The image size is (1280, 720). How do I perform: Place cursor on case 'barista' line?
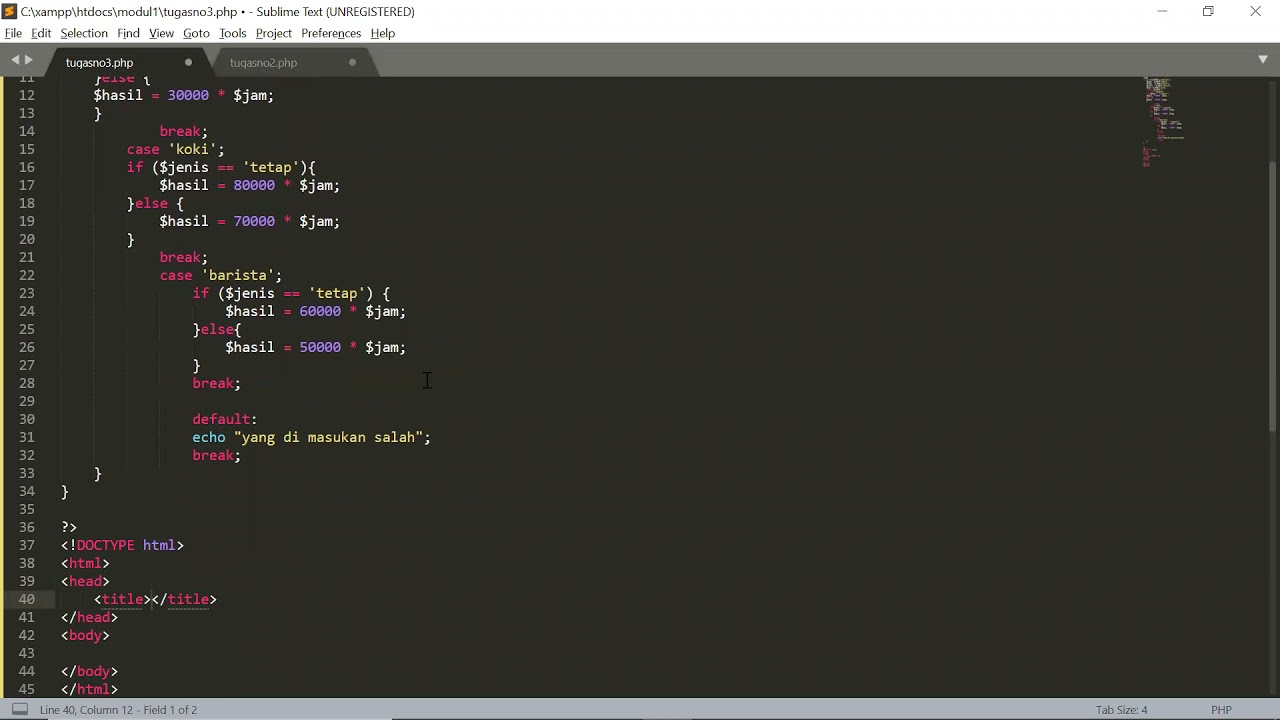pos(221,275)
